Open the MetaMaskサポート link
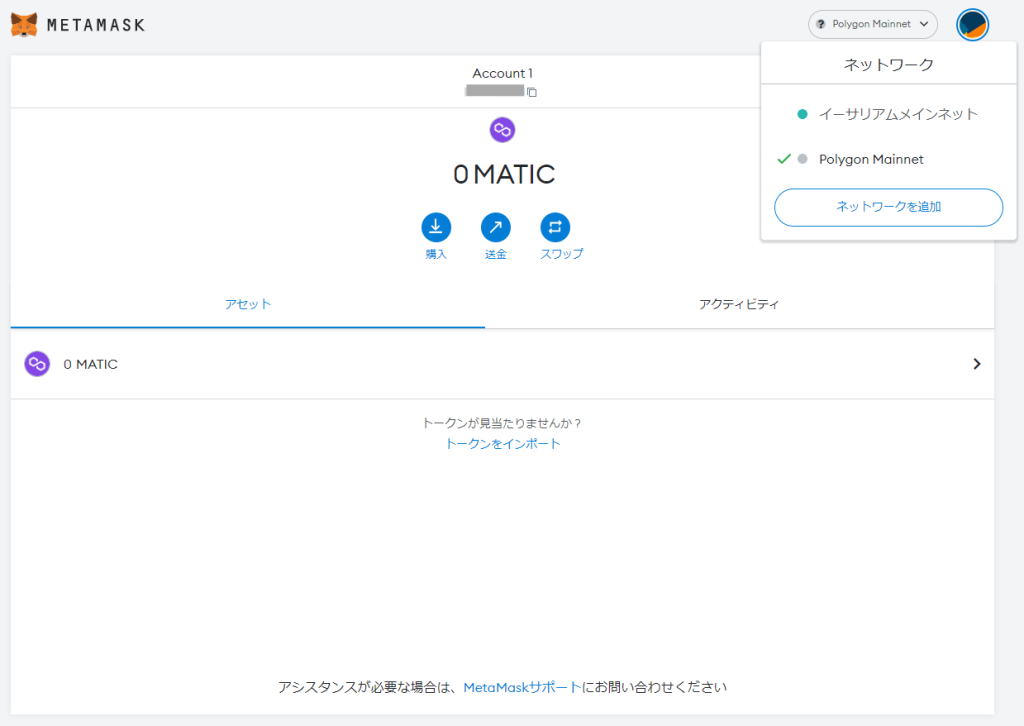The image size is (1024, 726). [x=522, y=687]
